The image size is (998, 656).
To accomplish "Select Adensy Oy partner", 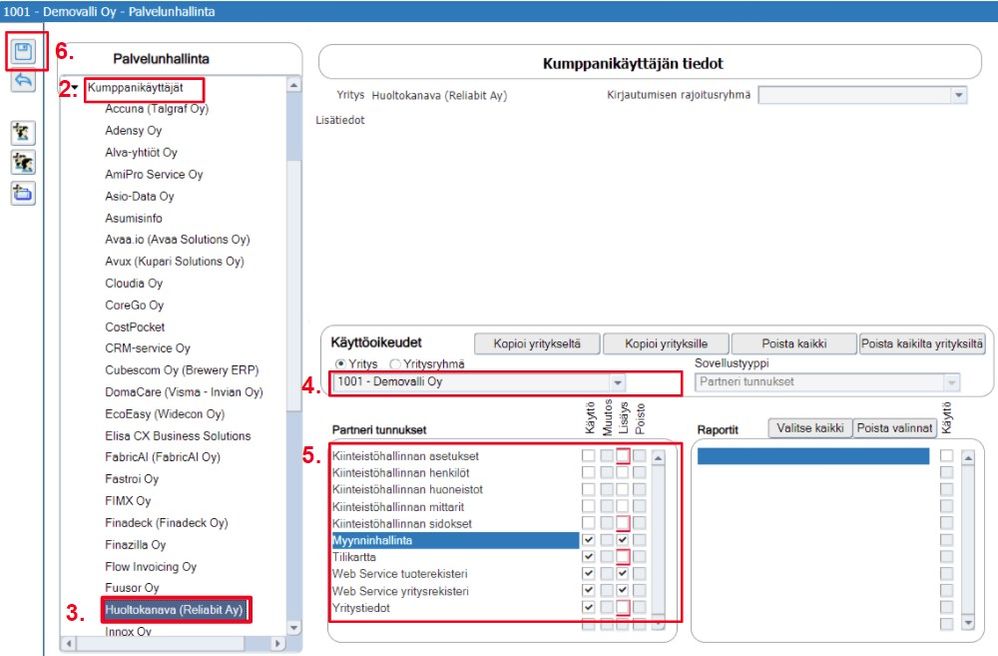I will tap(133, 130).
